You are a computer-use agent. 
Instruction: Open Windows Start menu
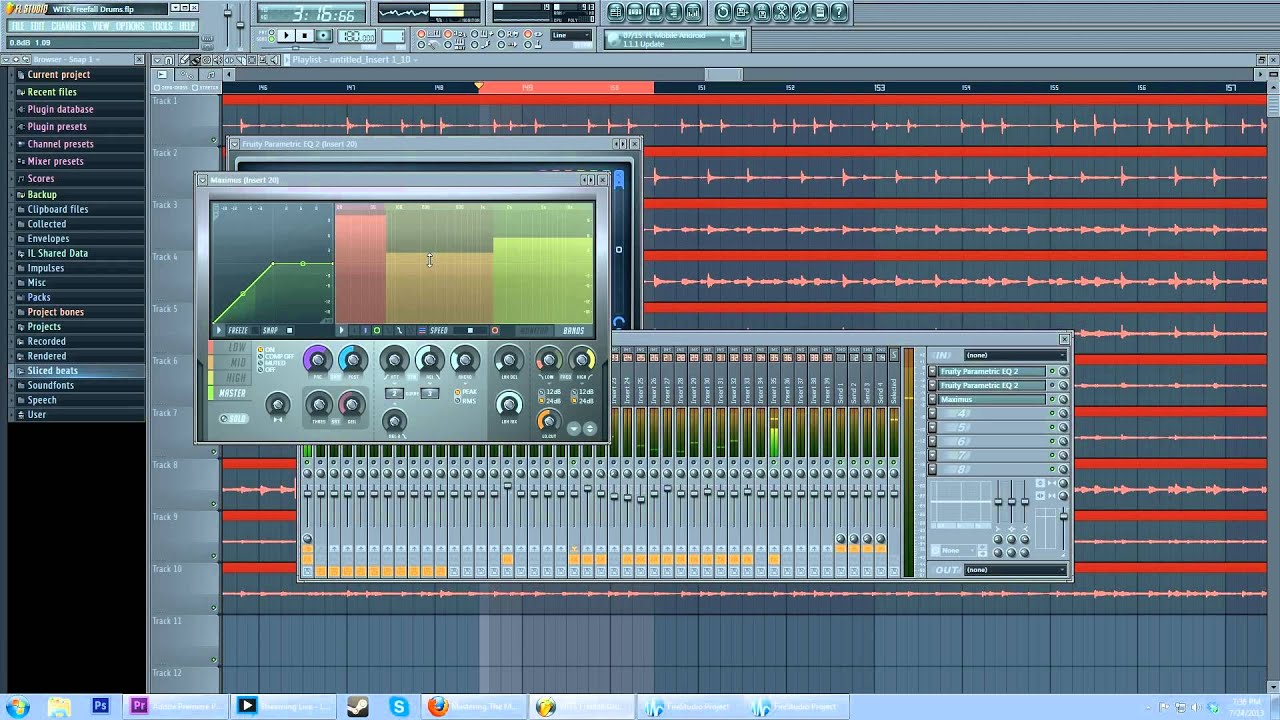(18, 706)
